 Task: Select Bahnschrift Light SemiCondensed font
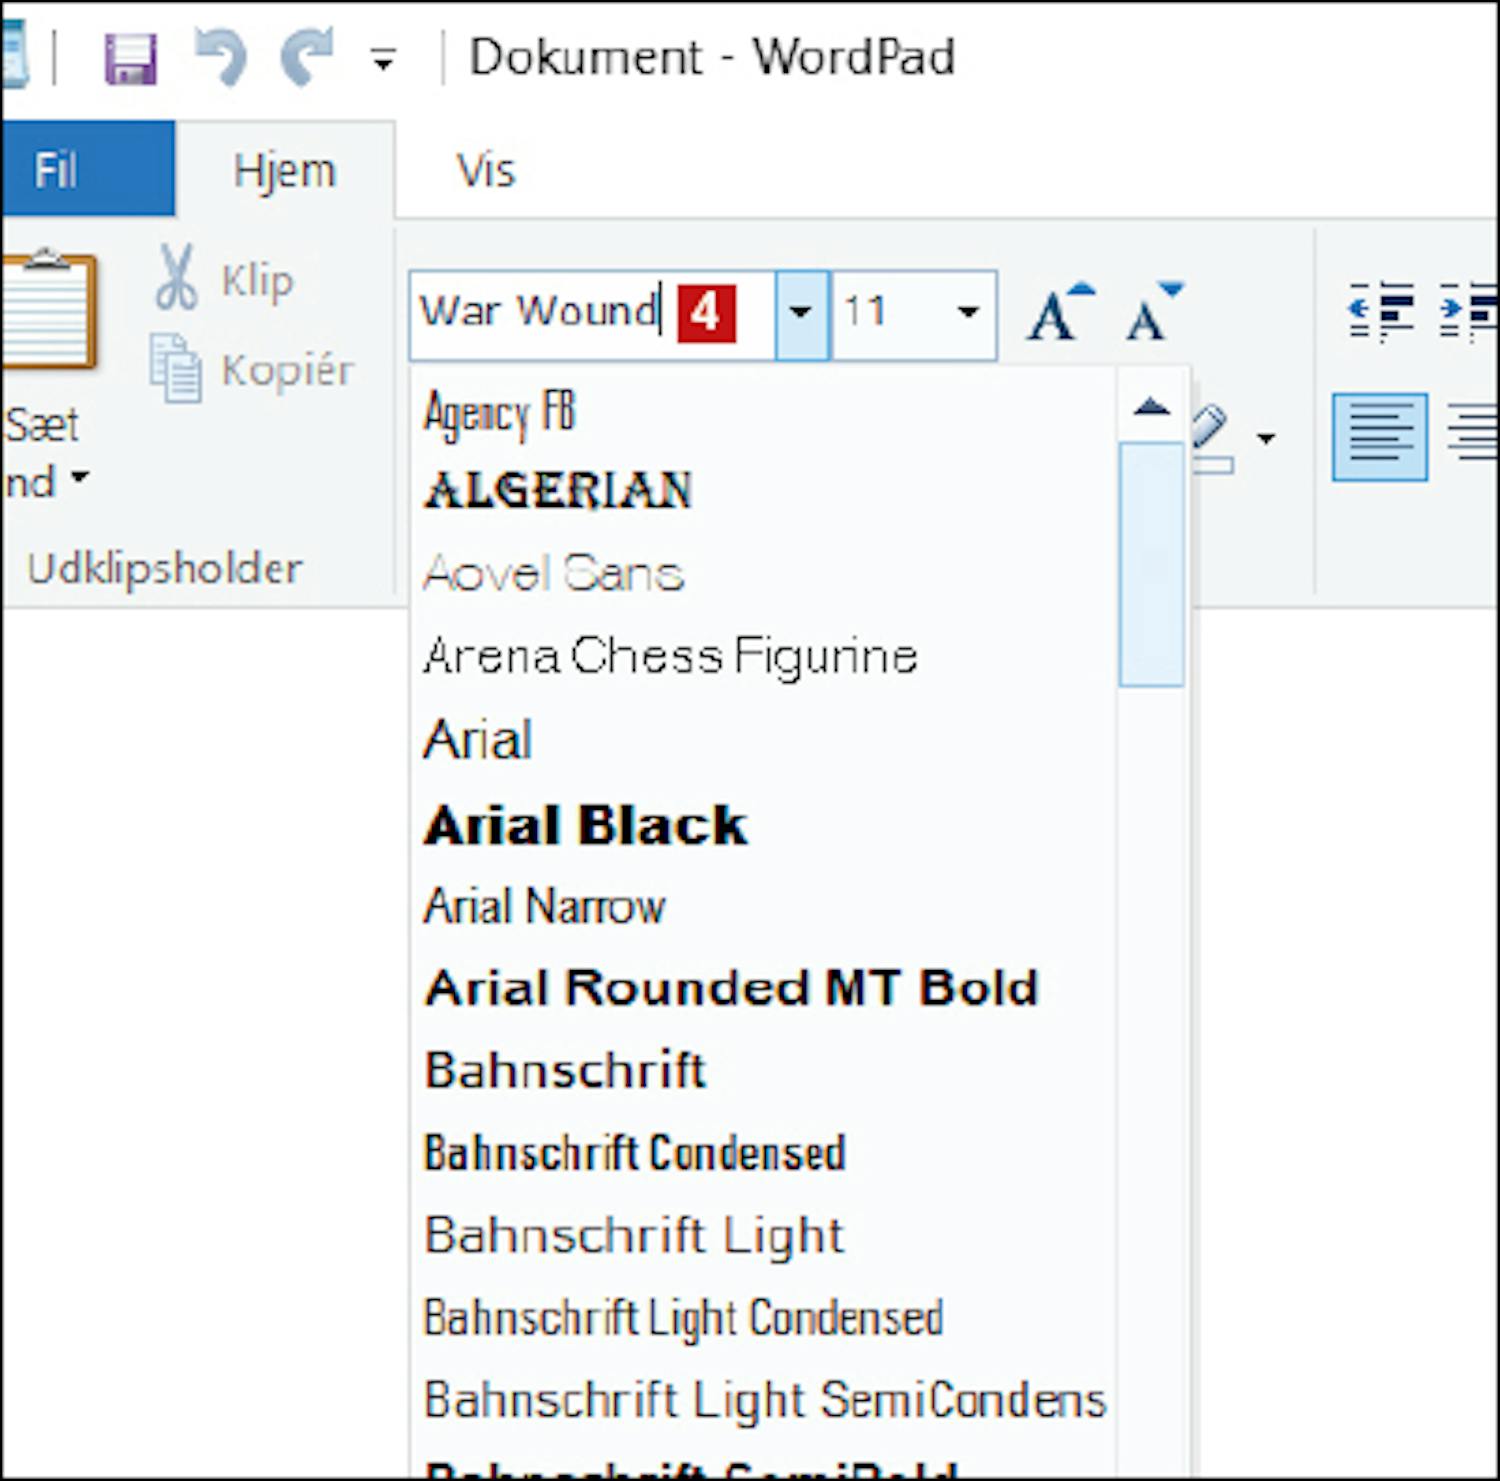763,1400
